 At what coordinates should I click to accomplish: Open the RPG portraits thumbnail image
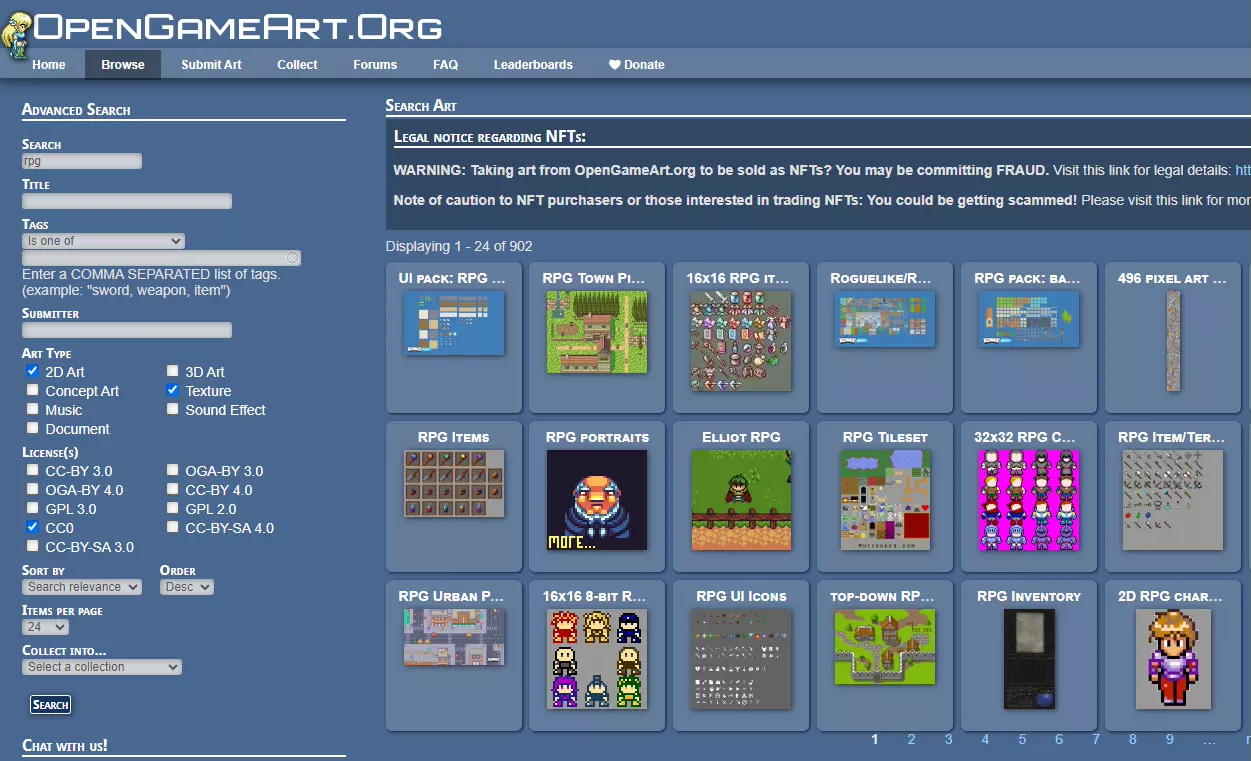tap(596, 499)
